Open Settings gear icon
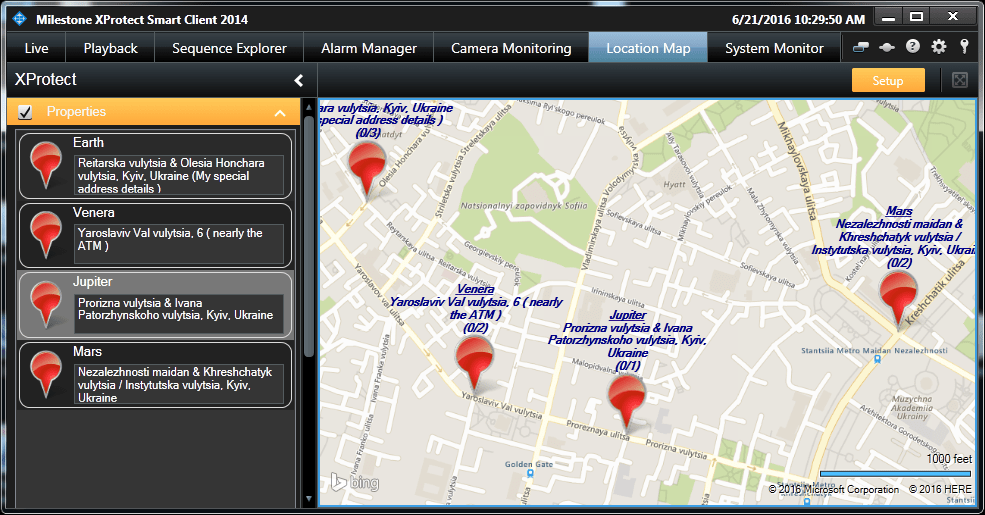The width and height of the screenshot is (985, 515). 939,46
